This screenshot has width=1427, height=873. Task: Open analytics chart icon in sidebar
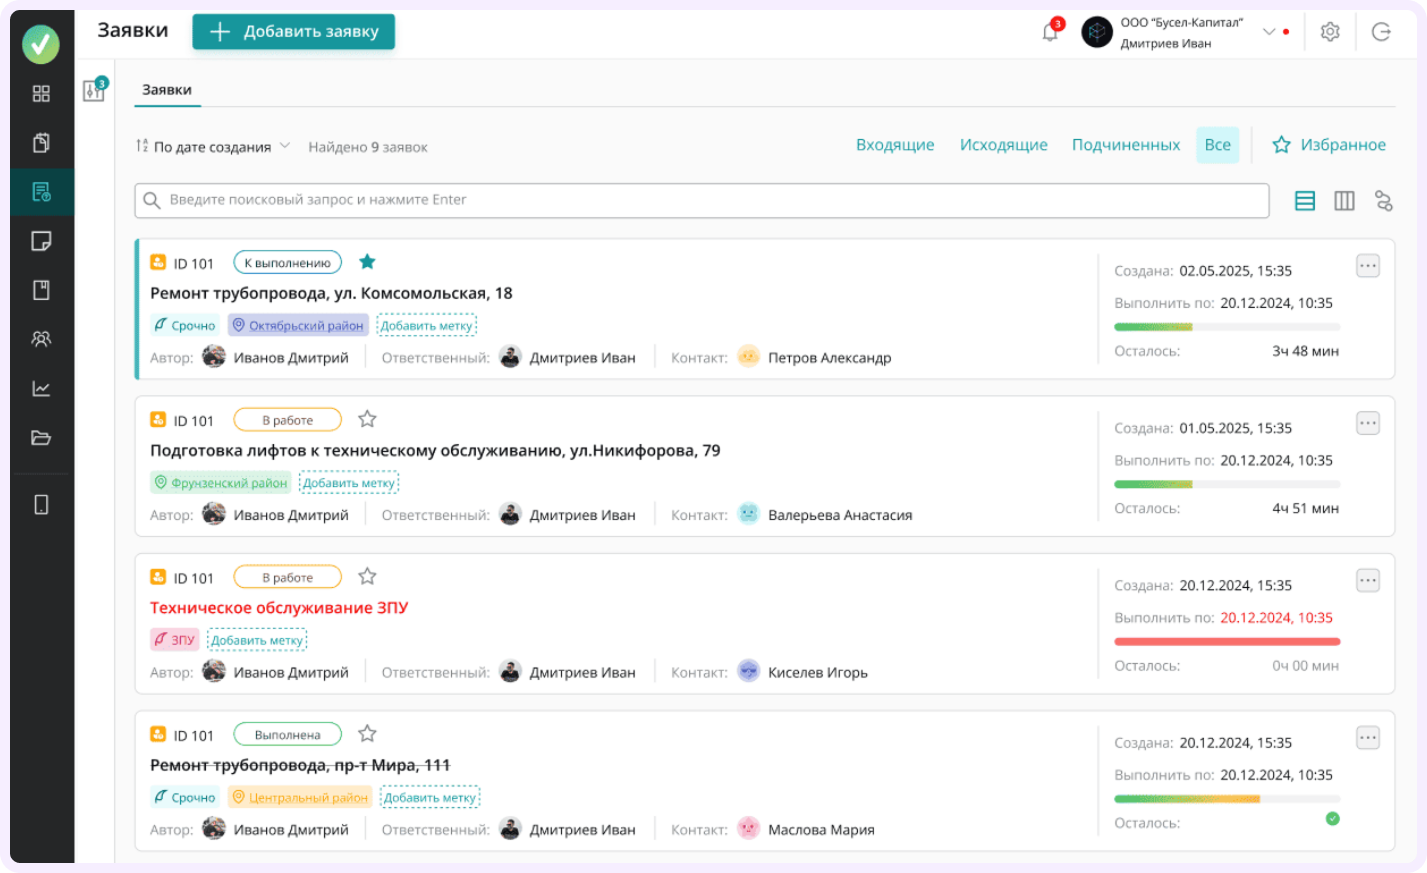41,389
